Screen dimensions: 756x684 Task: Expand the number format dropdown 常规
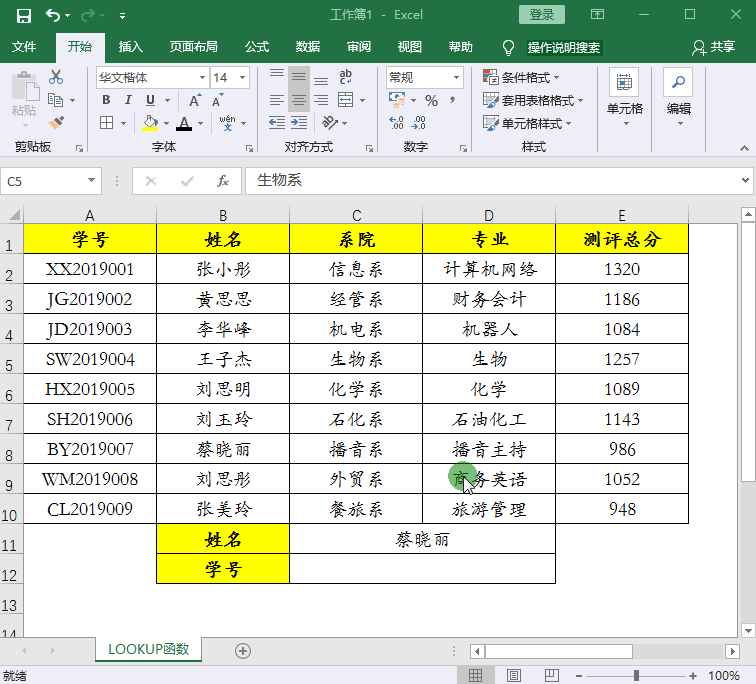click(x=456, y=78)
